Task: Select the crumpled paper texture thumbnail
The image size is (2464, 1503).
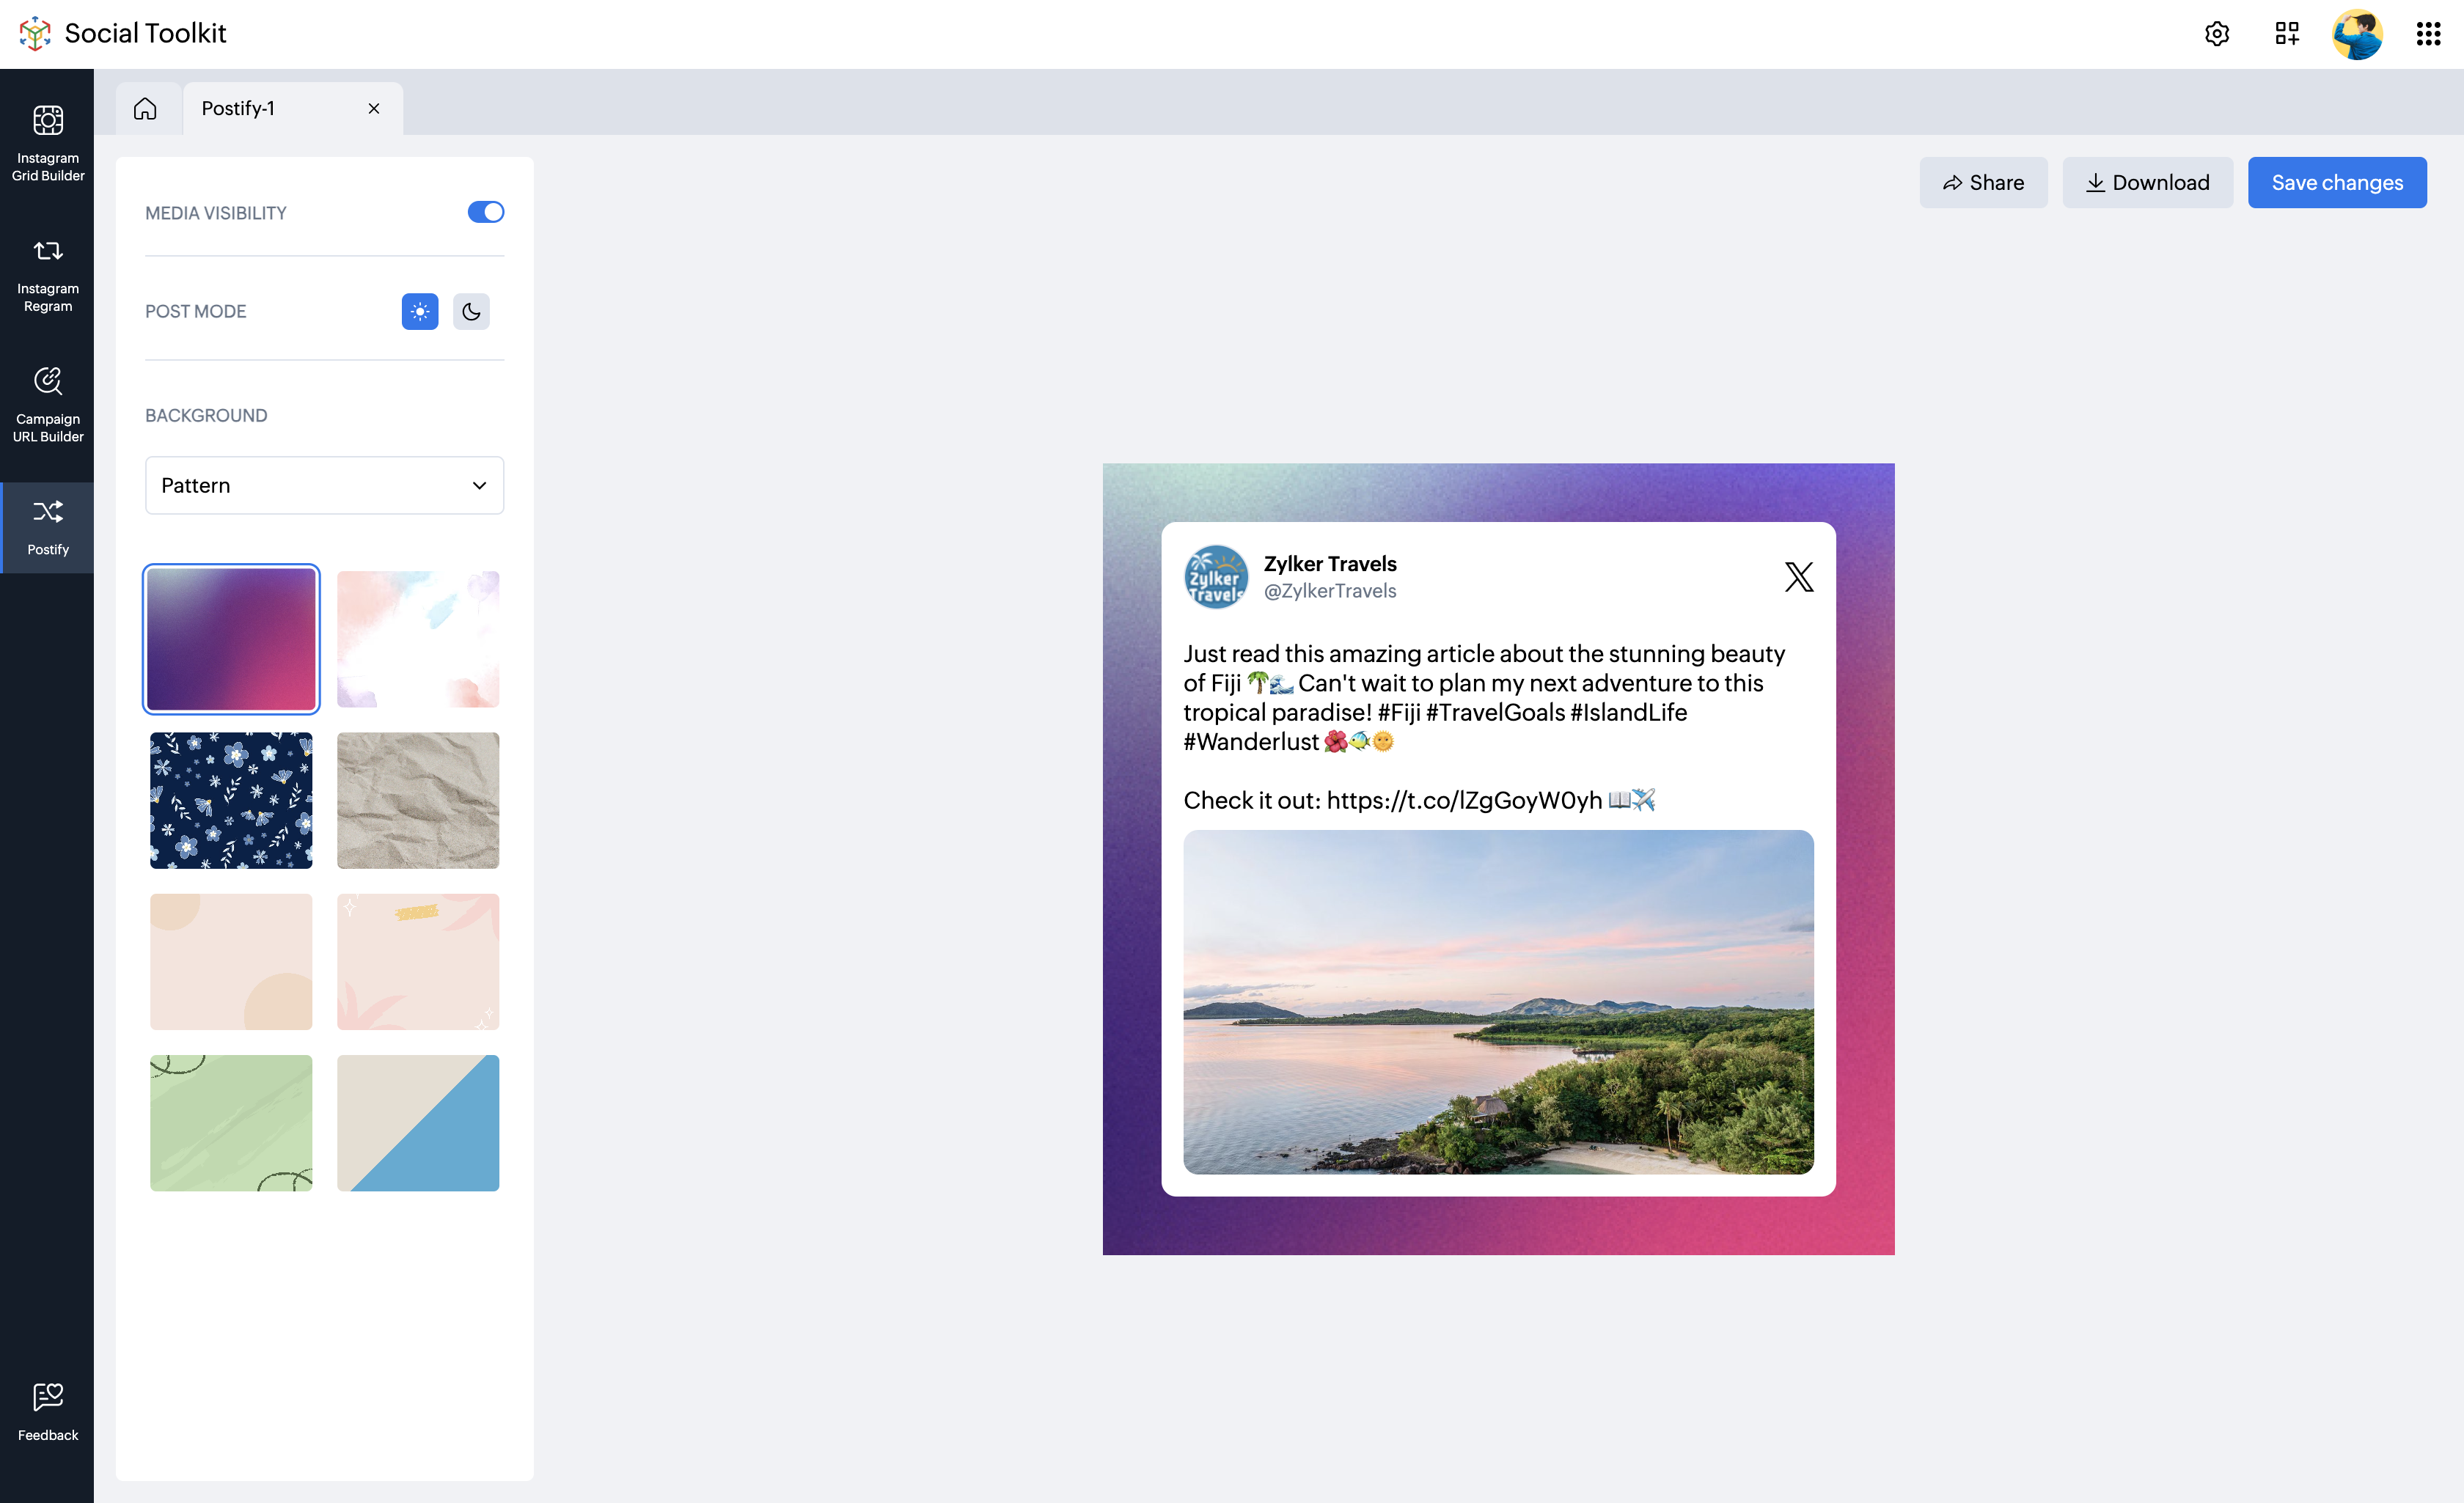Action: (417, 800)
